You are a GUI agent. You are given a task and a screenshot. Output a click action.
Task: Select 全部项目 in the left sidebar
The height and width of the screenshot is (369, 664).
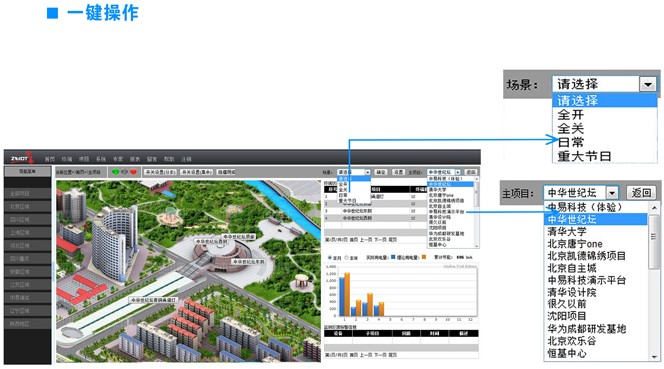tap(28, 194)
